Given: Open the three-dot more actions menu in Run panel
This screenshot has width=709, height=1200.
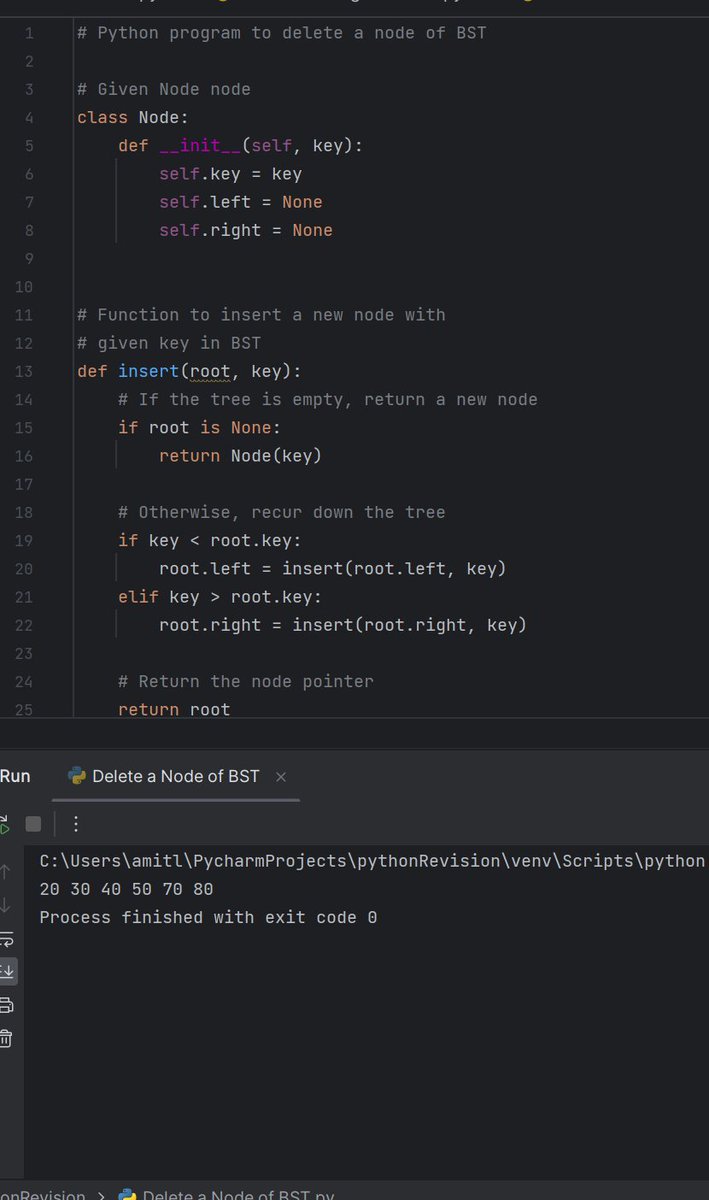Looking at the screenshot, I should coord(76,824).
